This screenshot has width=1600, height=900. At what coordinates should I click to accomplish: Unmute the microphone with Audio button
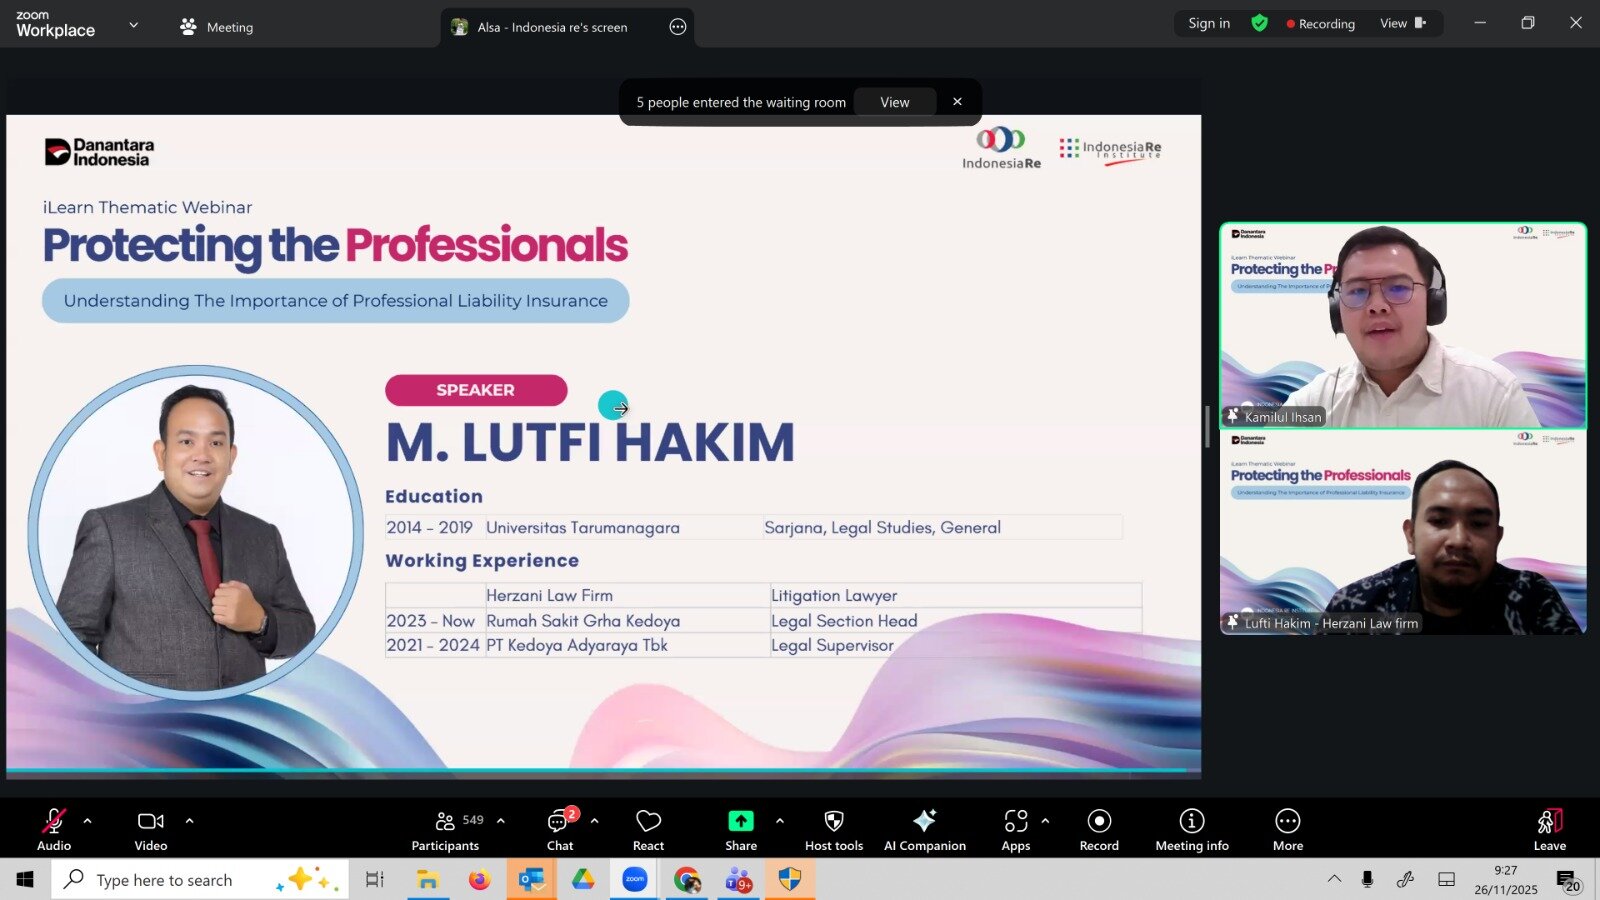(54, 829)
